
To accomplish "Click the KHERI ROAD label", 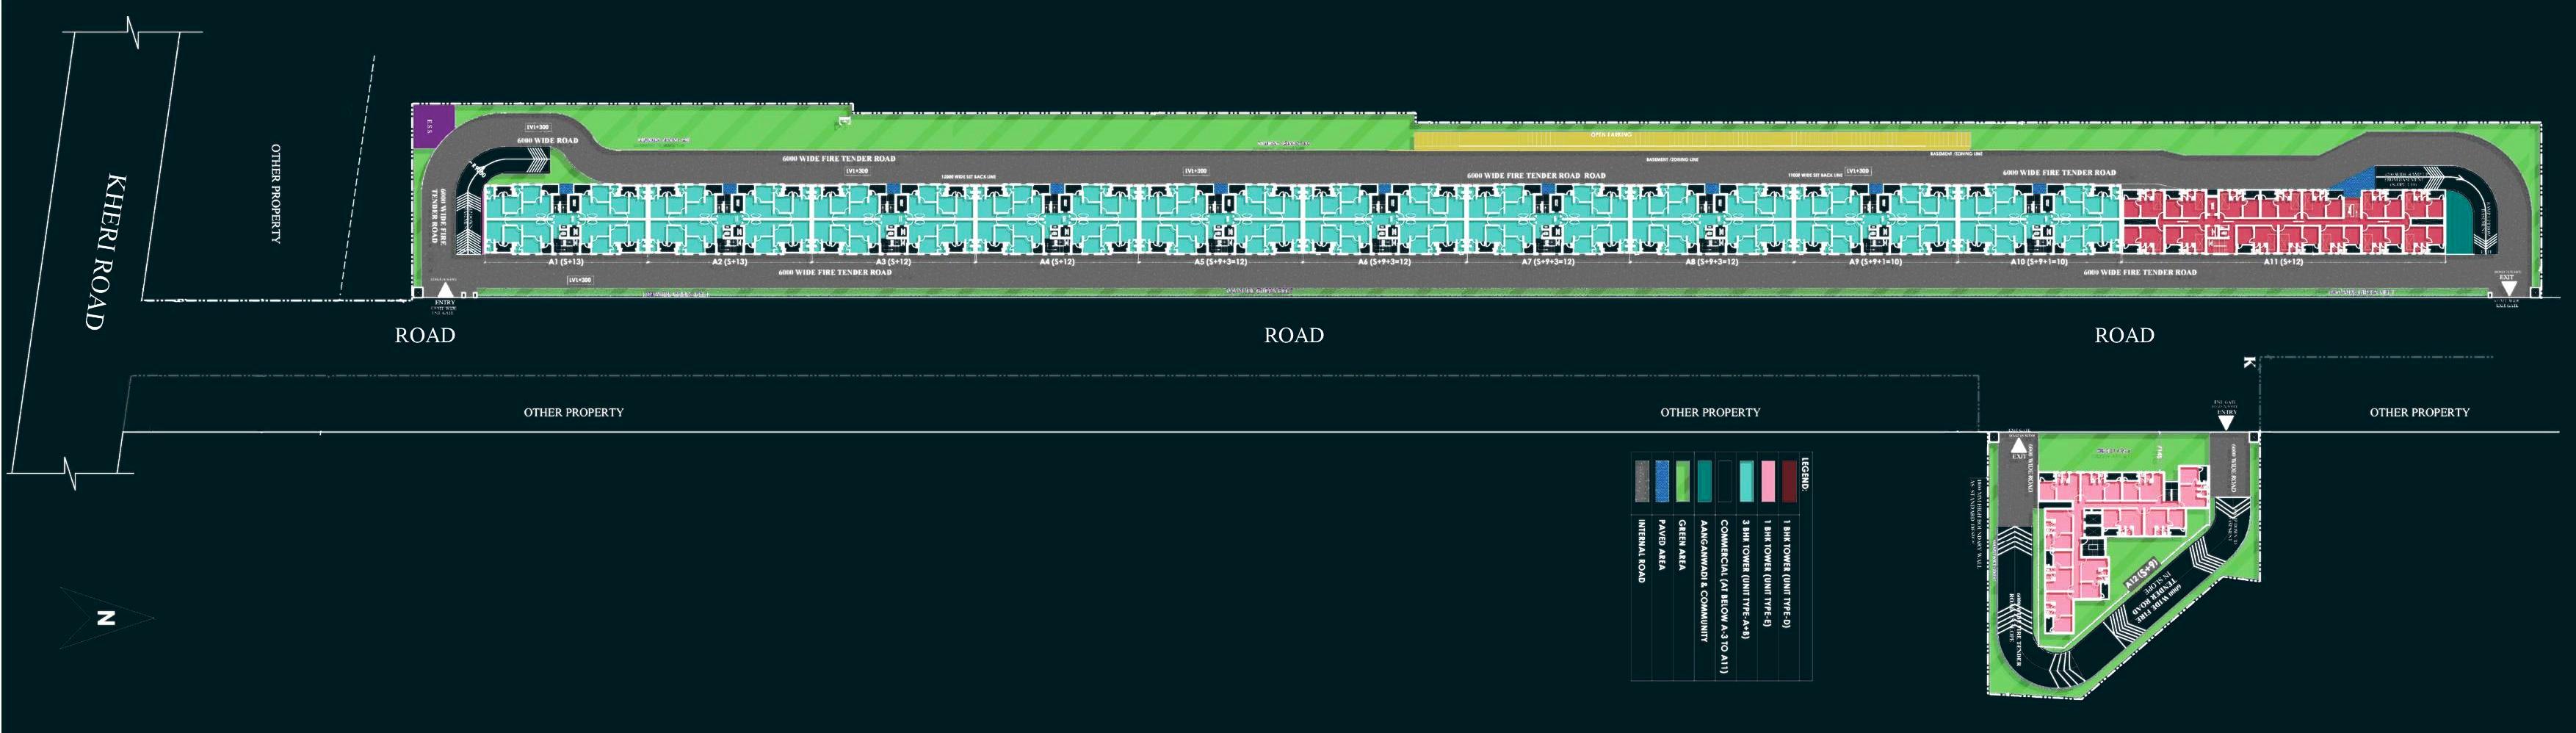I will tap(105, 252).
